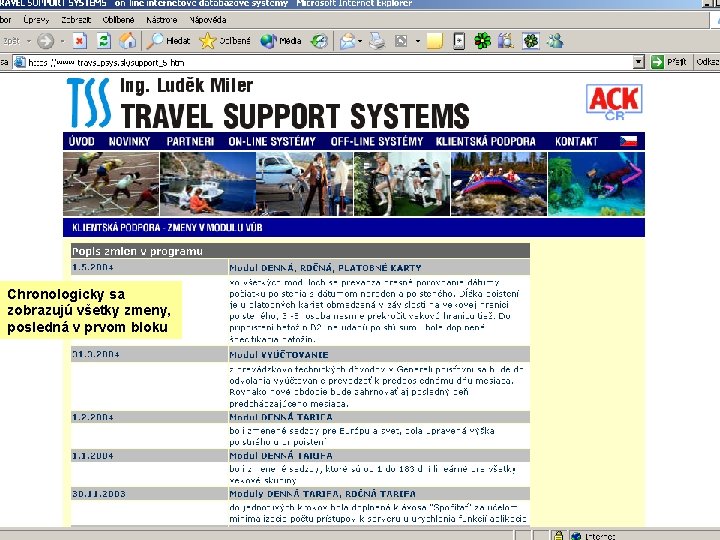Click the Edit page toolbar icon
720x540 pixels.
click(x=401, y=41)
